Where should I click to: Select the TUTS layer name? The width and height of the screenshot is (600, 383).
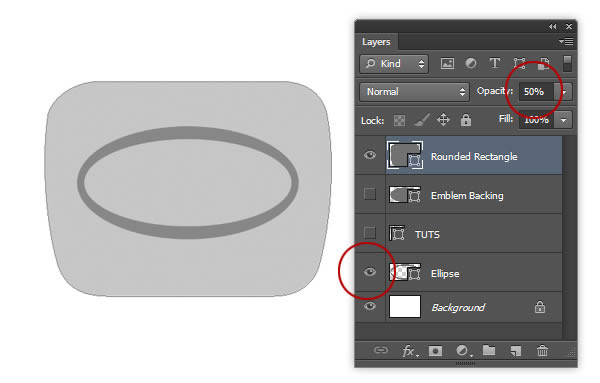tap(427, 235)
